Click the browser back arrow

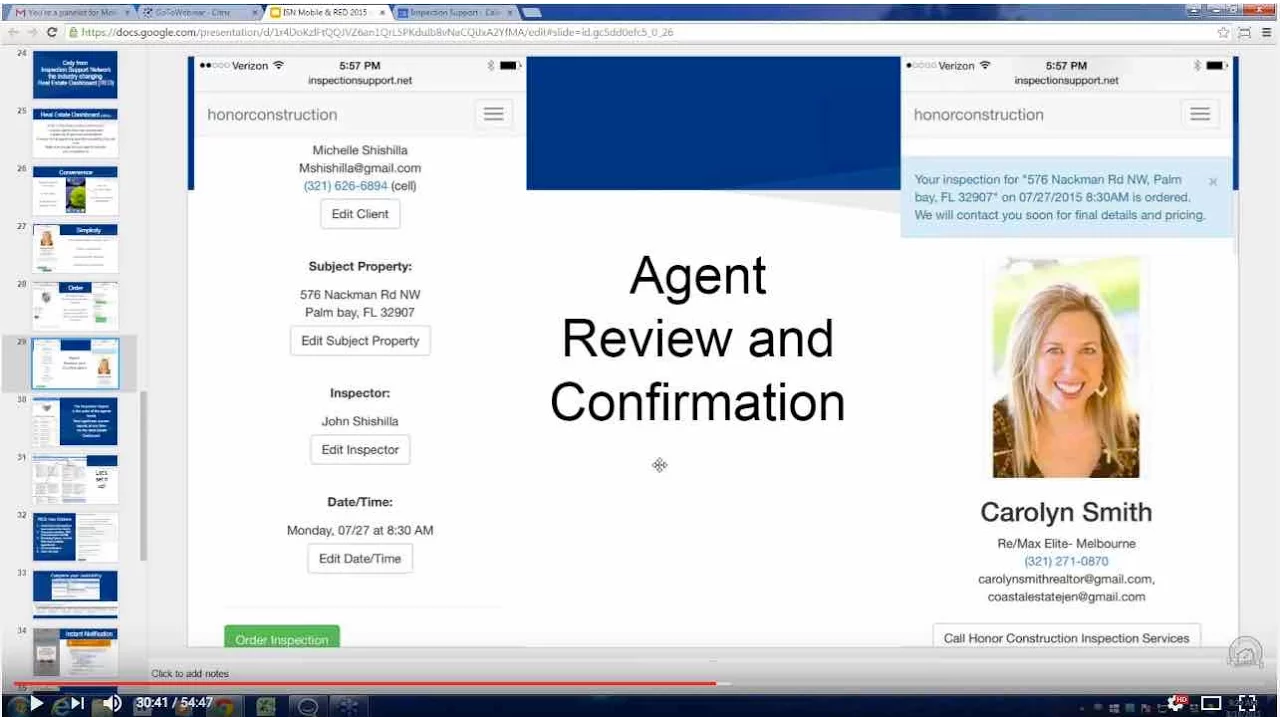coord(13,32)
